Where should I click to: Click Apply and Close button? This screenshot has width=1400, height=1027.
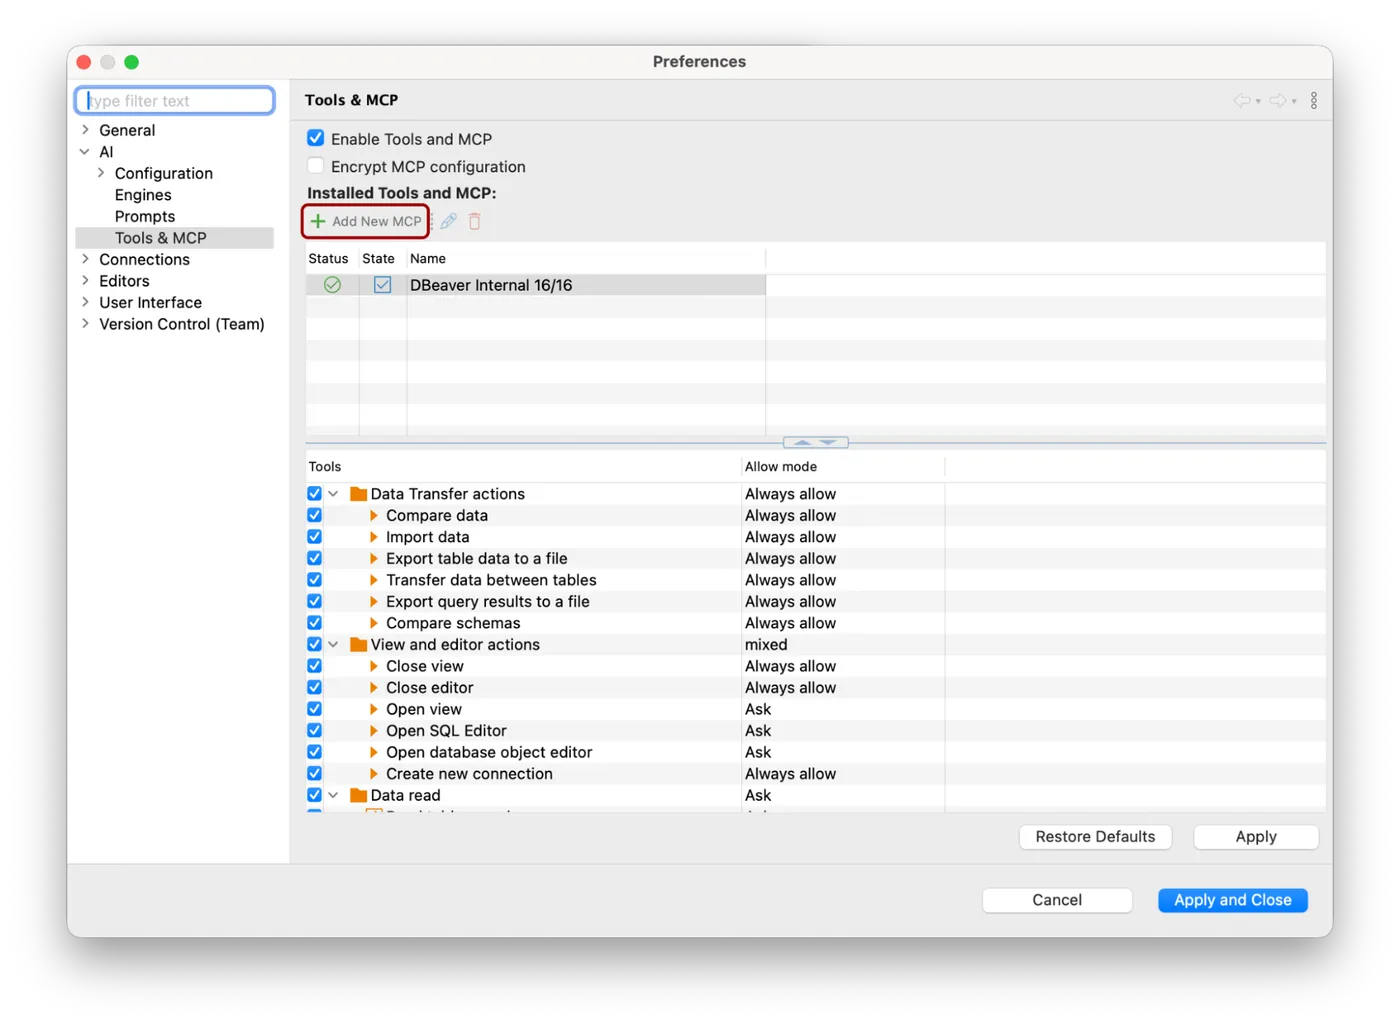(x=1233, y=900)
